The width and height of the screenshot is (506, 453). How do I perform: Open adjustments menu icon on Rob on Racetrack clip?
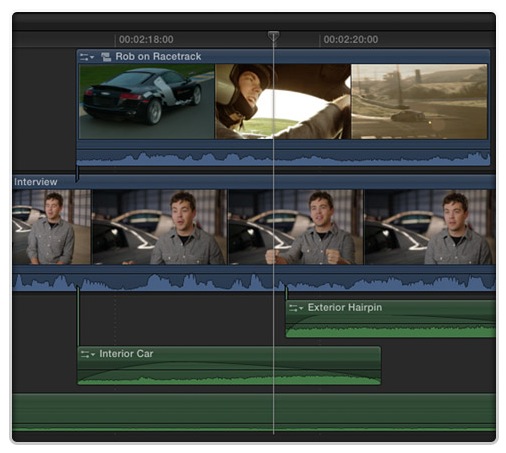(84, 57)
